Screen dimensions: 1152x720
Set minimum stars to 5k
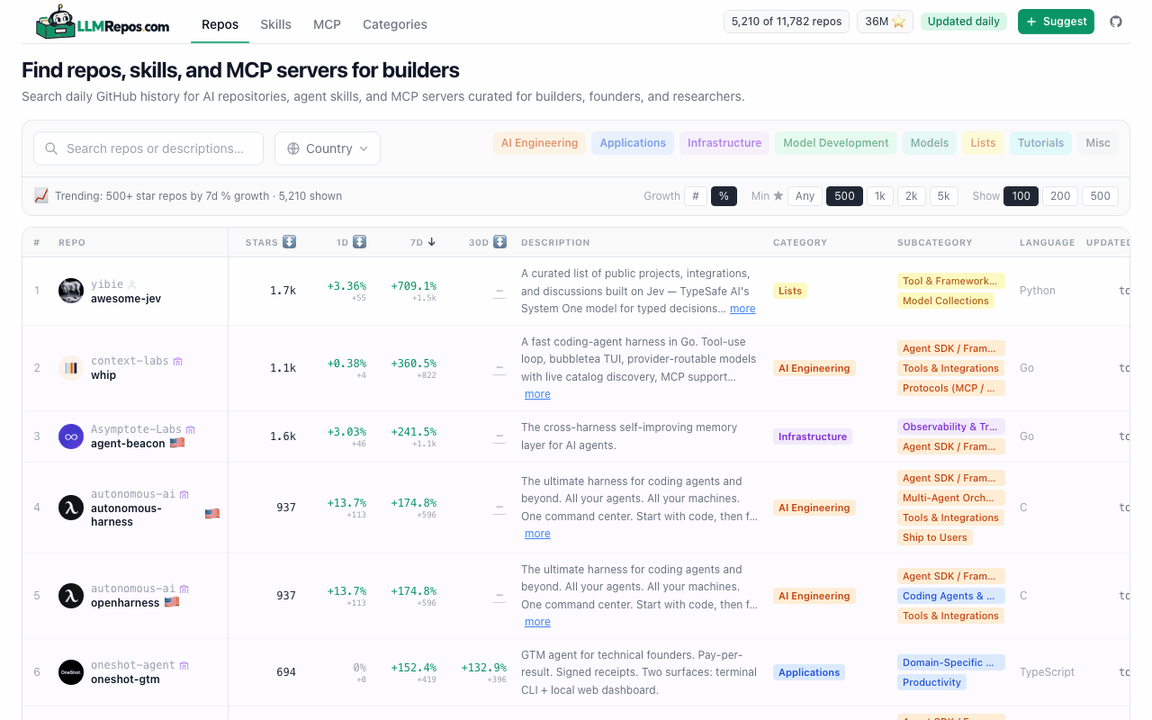pyautogui.click(x=943, y=196)
